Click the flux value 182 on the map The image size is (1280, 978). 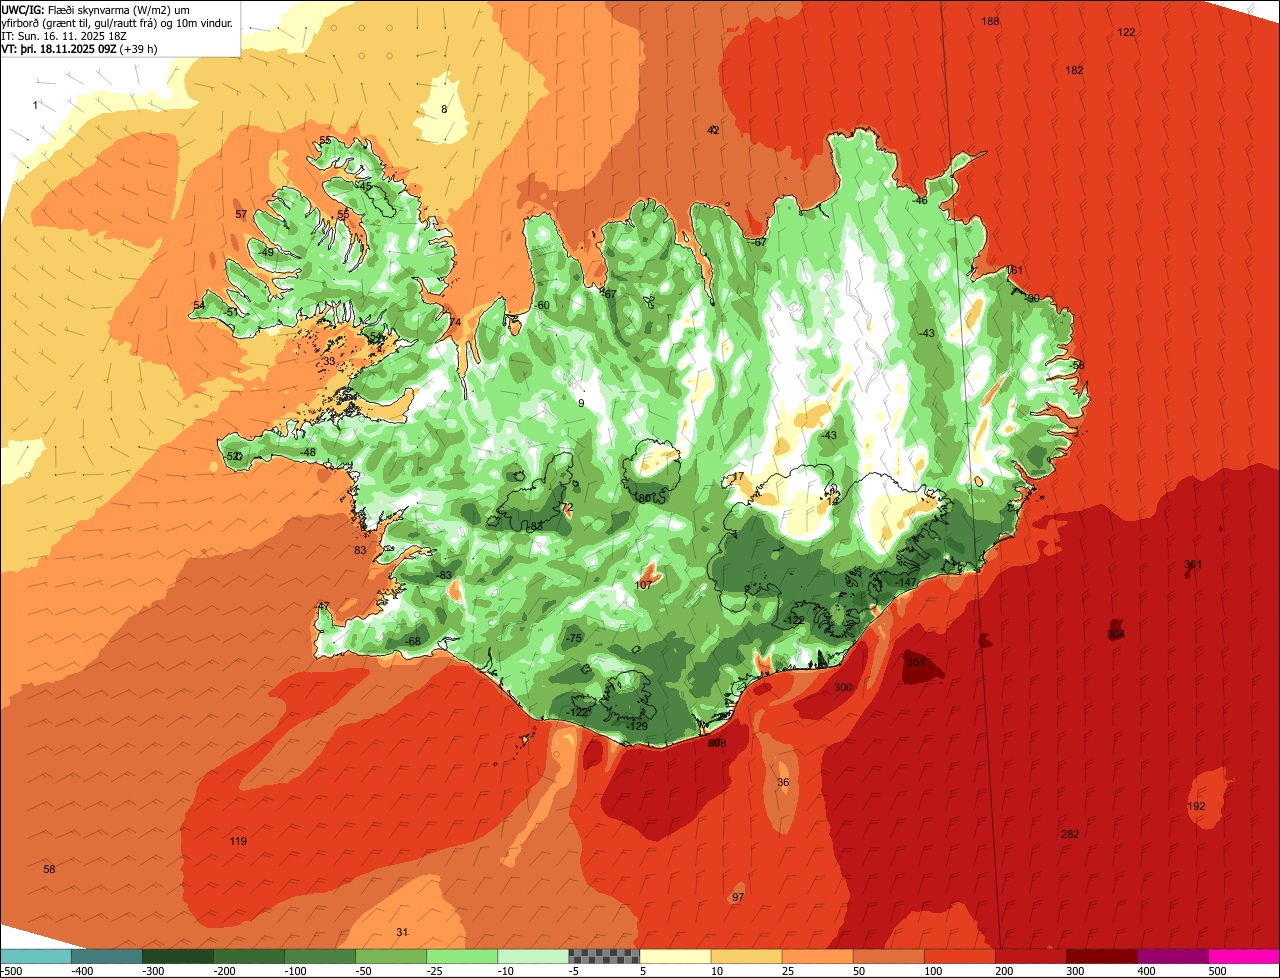pyautogui.click(x=1074, y=70)
